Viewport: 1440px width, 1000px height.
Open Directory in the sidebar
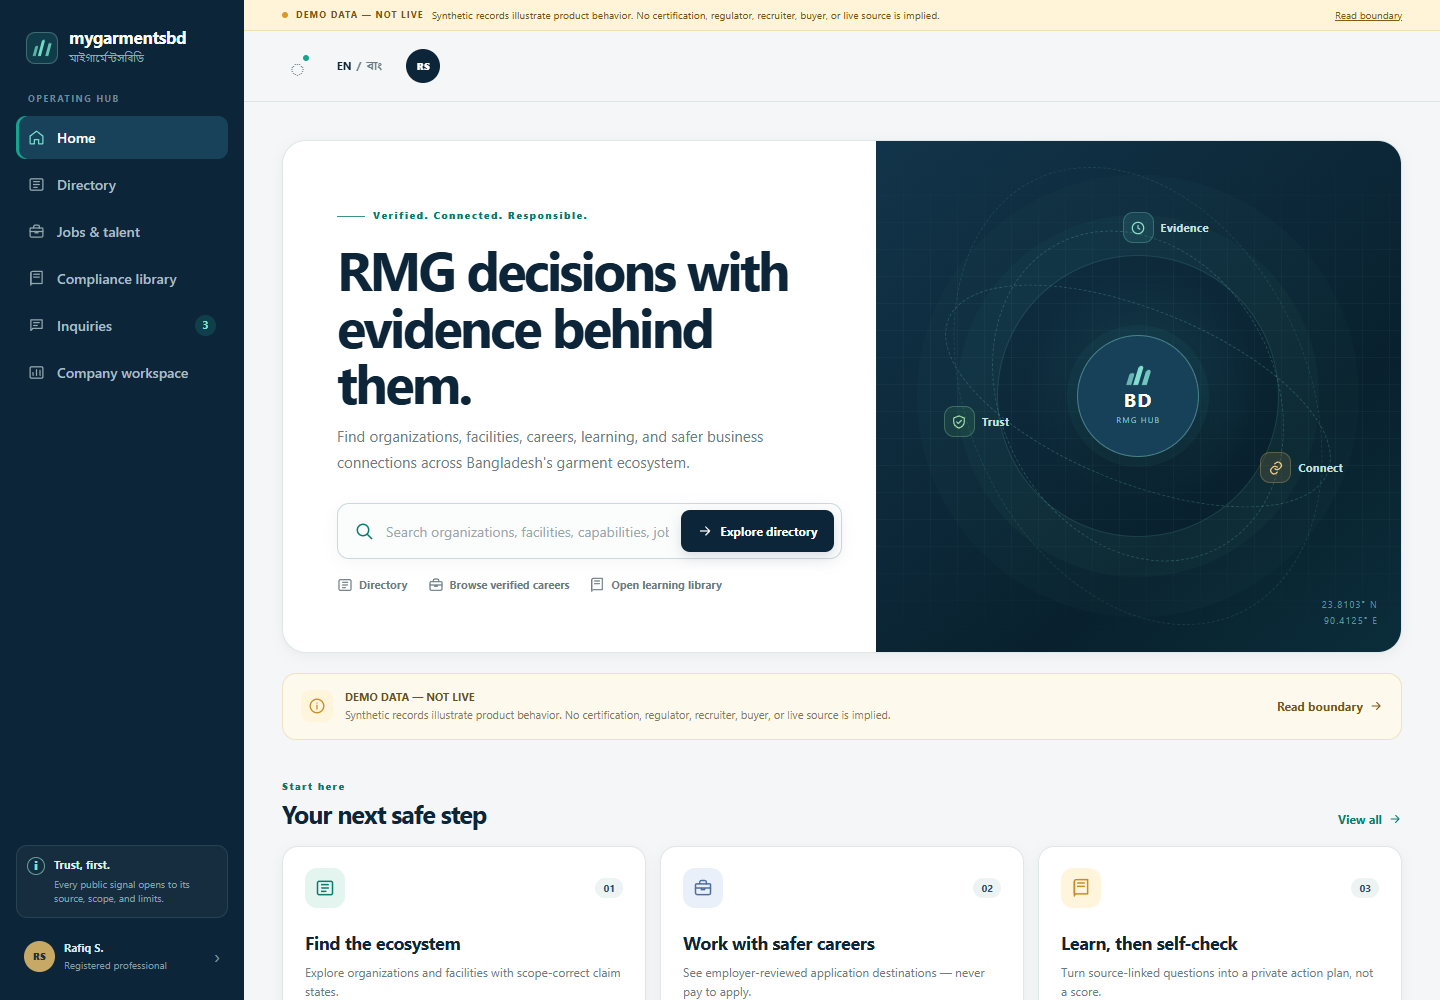(x=122, y=185)
